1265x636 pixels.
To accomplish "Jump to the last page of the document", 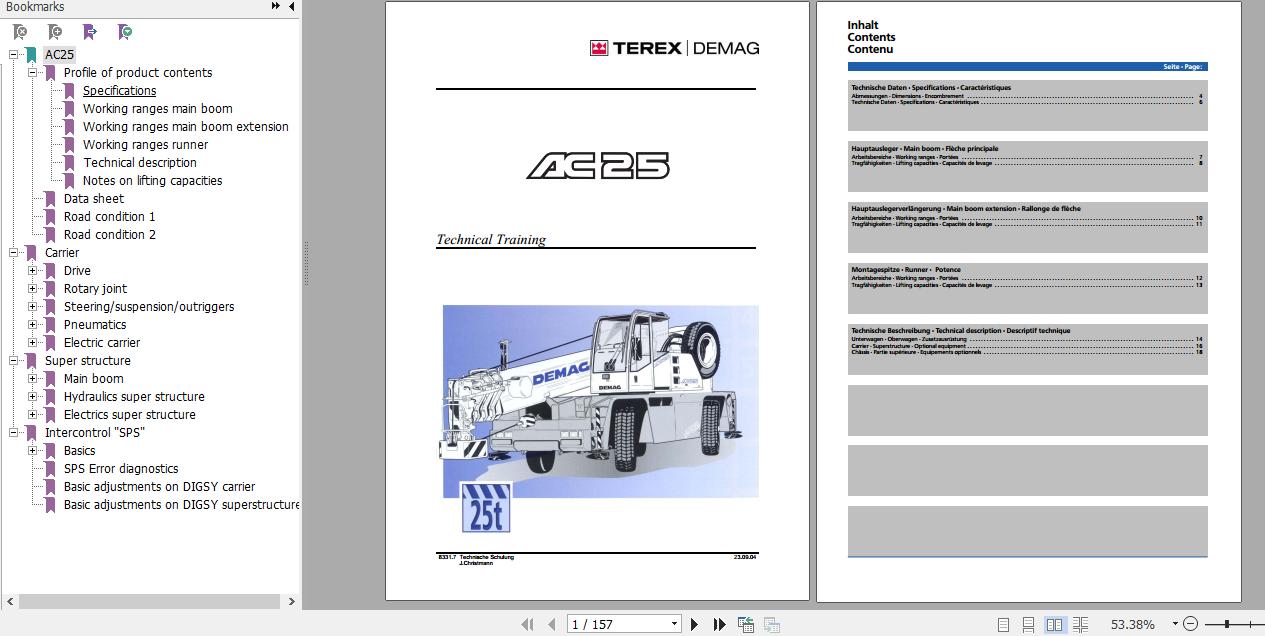I will click(x=720, y=623).
